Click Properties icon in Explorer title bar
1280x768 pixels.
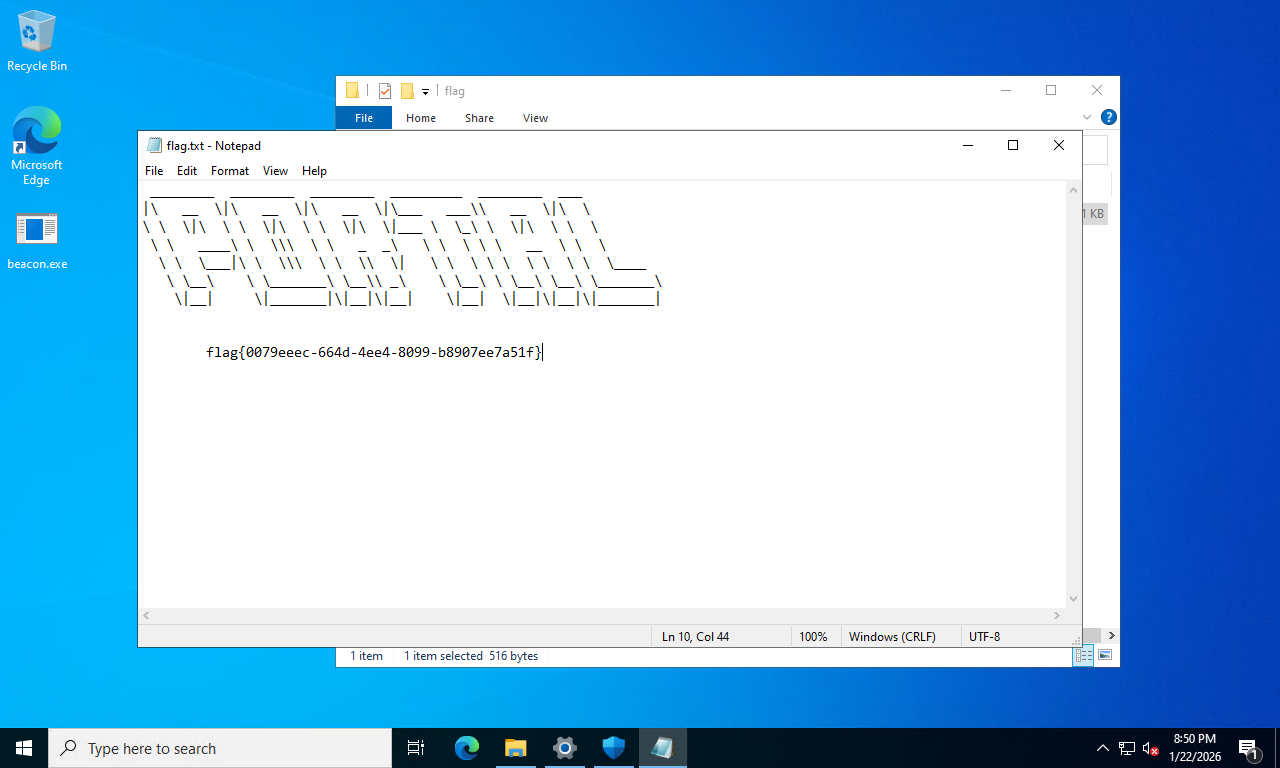(385, 91)
